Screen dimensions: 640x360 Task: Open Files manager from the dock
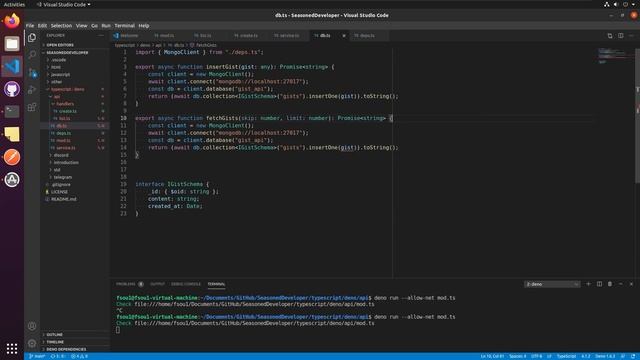[x=12, y=44]
